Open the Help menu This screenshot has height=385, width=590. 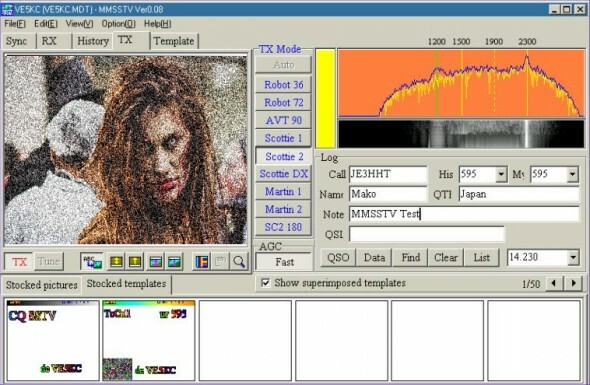click(x=157, y=24)
